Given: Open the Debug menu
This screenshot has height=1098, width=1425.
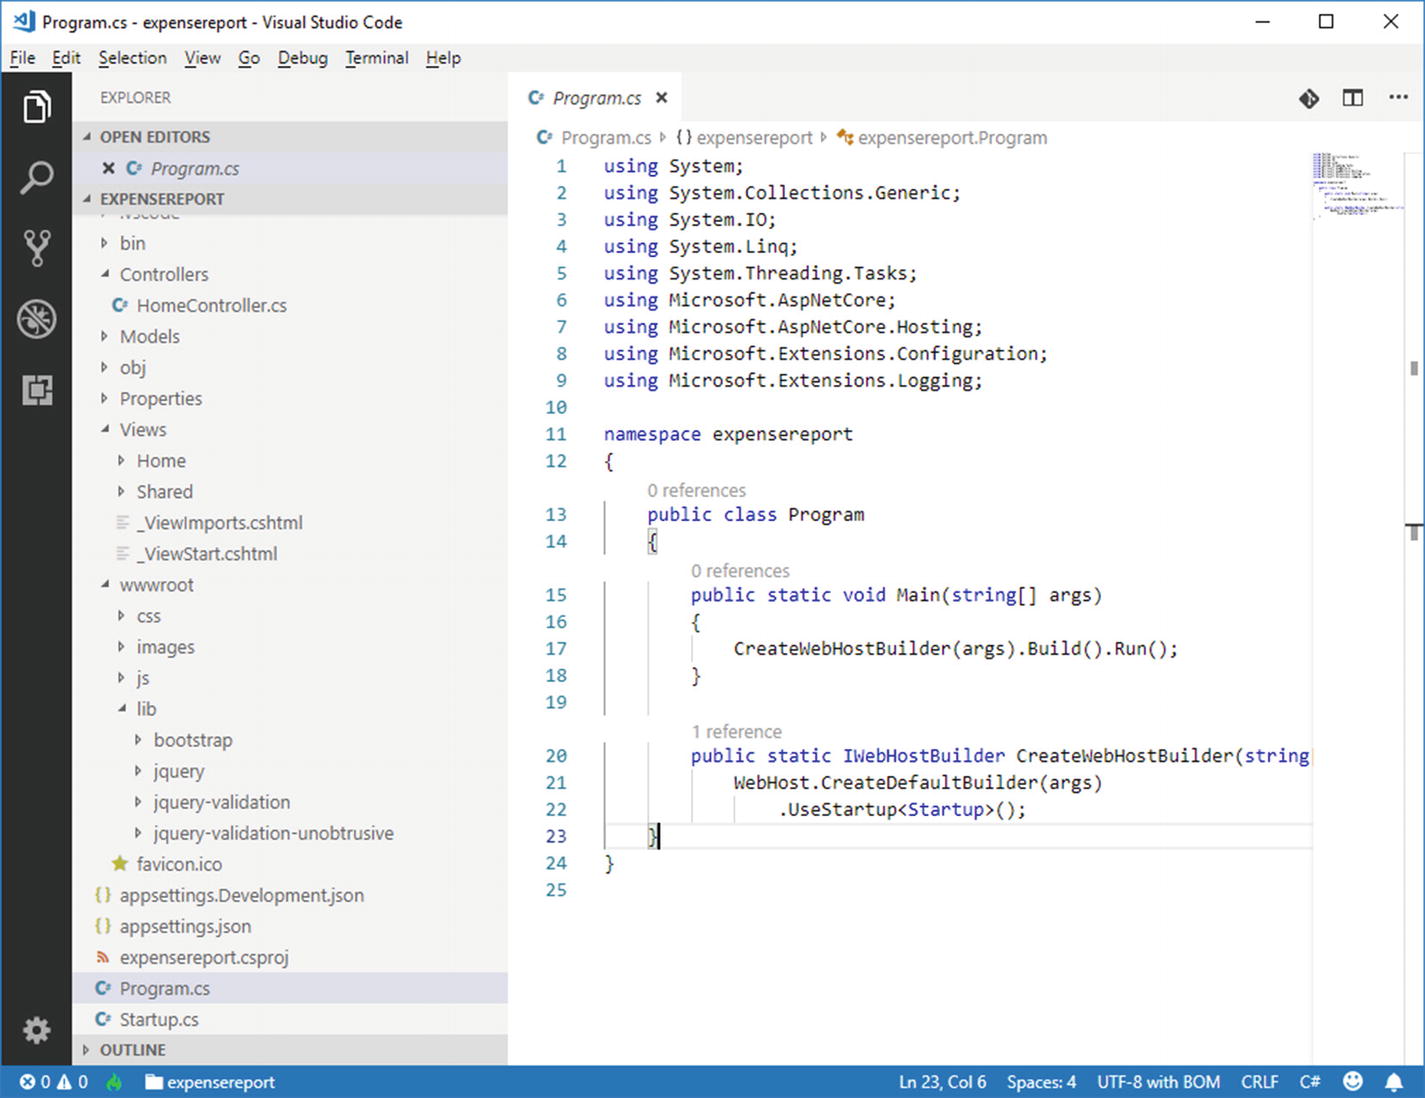Looking at the screenshot, I should (302, 58).
